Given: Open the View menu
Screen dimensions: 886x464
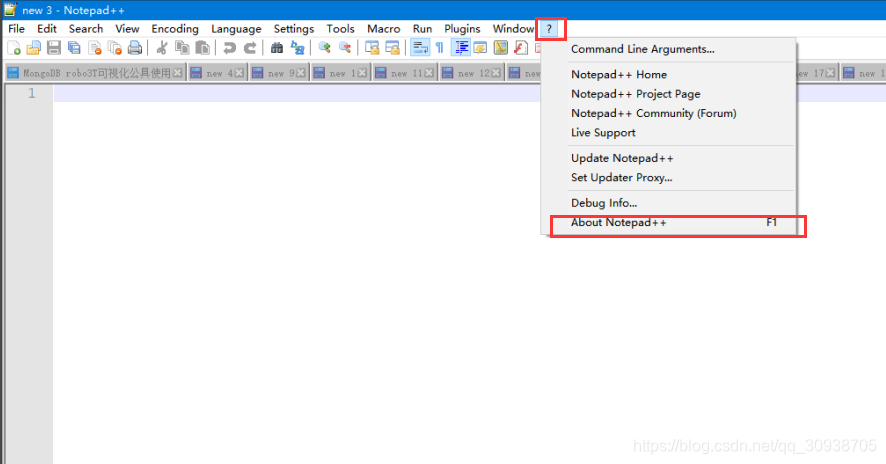Looking at the screenshot, I should (x=127, y=29).
